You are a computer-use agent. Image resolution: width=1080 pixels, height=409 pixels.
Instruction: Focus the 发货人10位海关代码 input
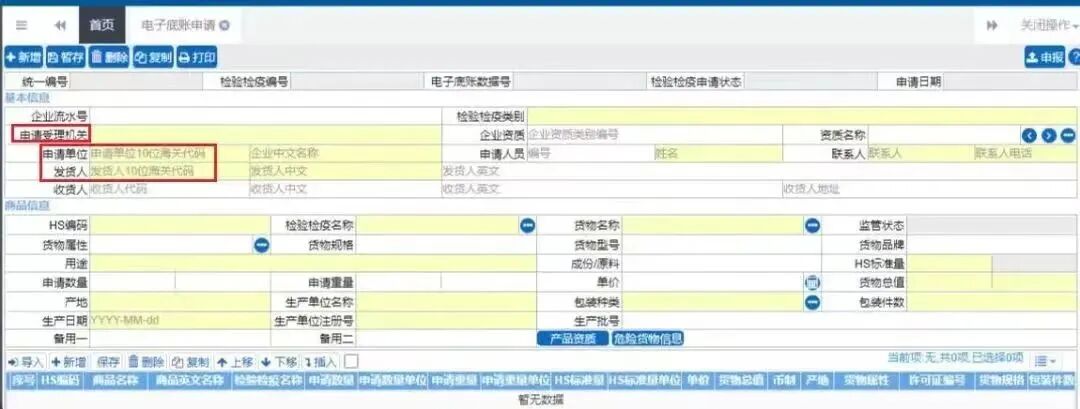(169, 171)
